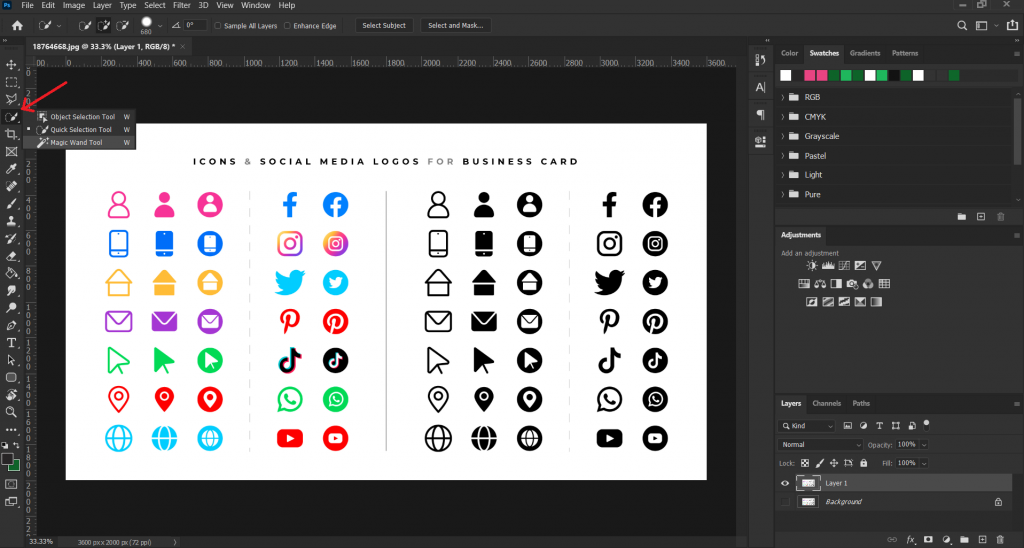
Task: Open the File menu
Action: [27, 5]
